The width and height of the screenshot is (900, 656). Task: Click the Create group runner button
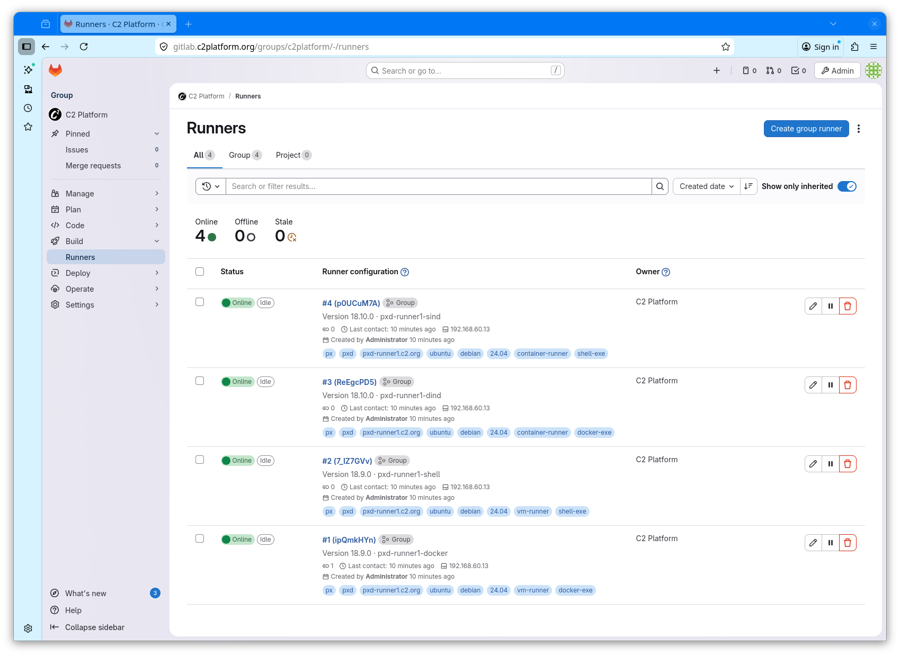point(806,129)
